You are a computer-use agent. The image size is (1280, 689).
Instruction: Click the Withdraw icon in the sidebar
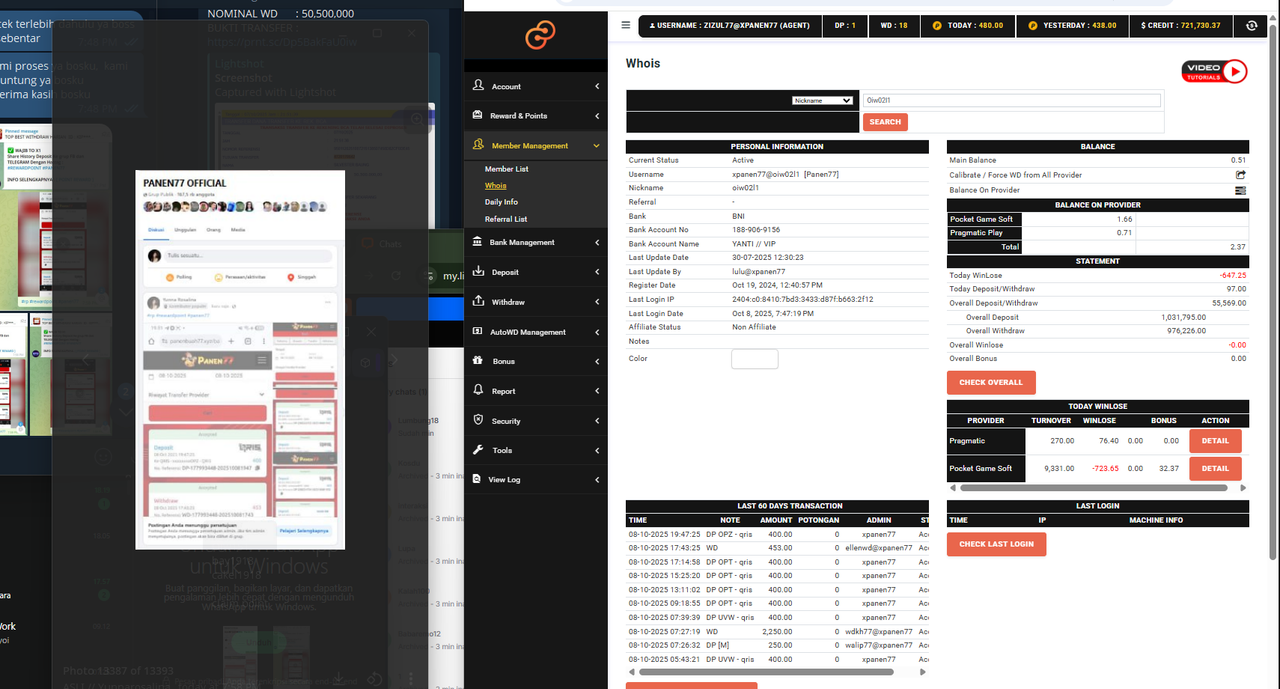point(479,301)
